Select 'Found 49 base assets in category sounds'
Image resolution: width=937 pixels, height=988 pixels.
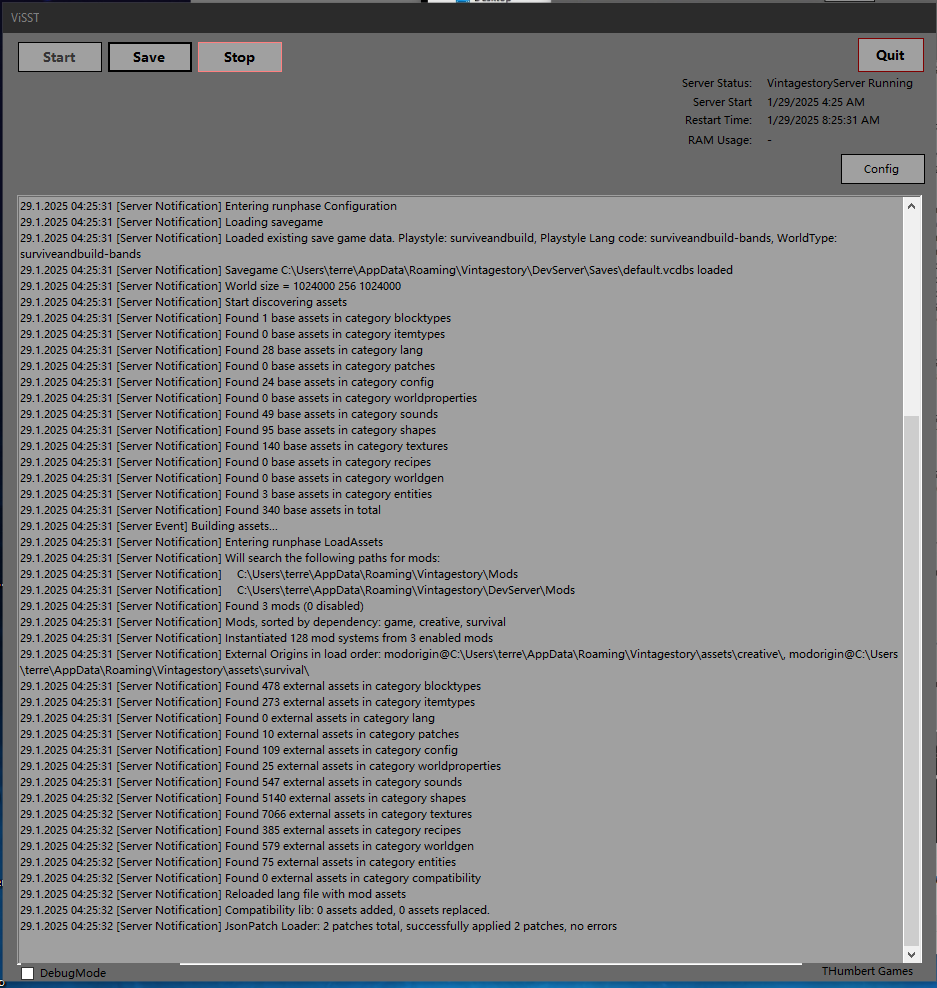229,414
